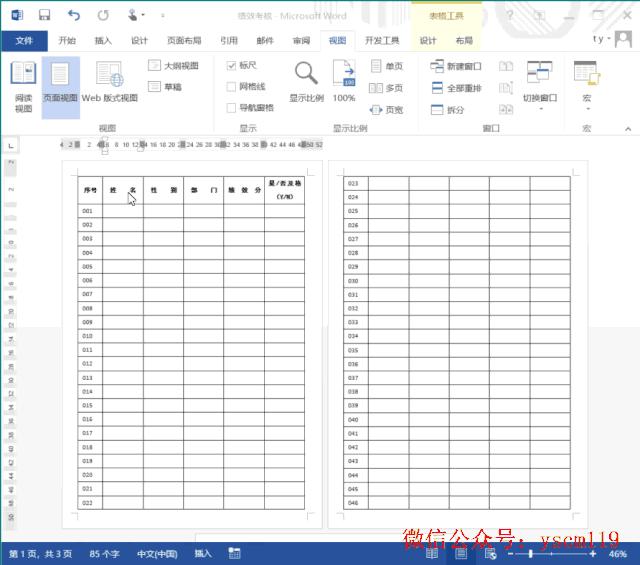The width and height of the screenshot is (640, 565).
Task: Click the 序号 header cell
Action: click(x=90, y=190)
